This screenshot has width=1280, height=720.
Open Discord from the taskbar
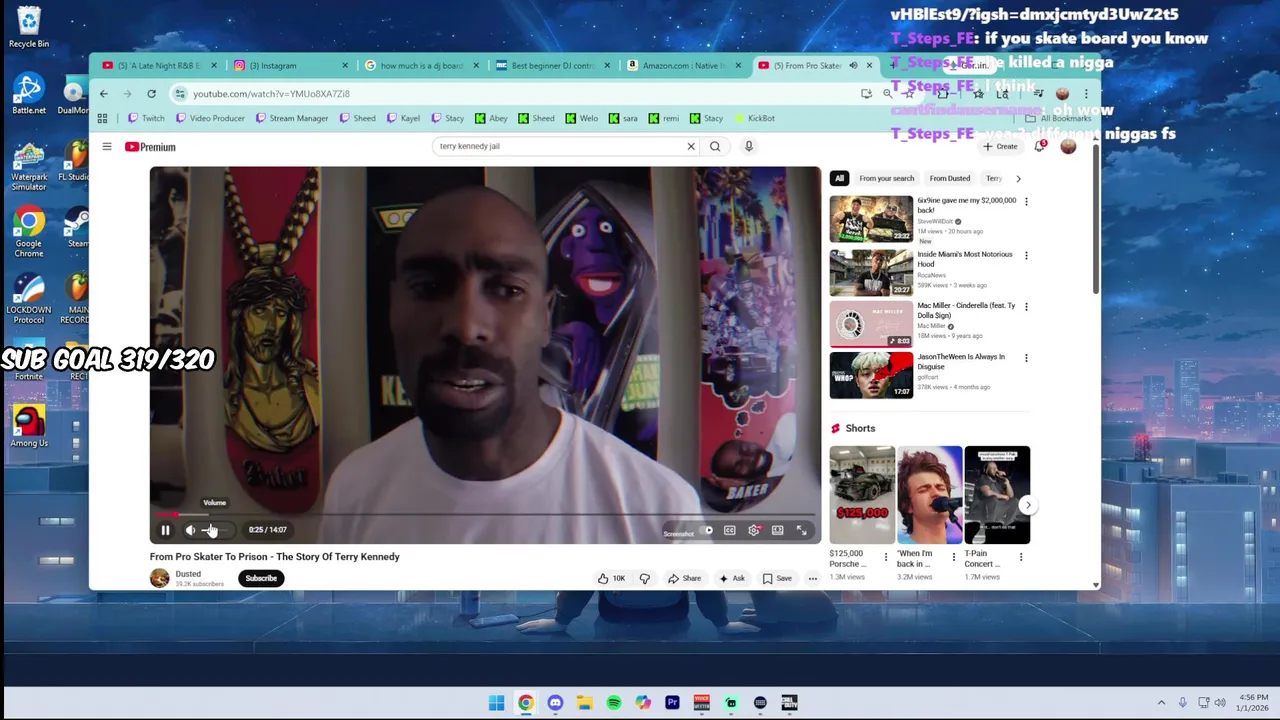(555, 703)
